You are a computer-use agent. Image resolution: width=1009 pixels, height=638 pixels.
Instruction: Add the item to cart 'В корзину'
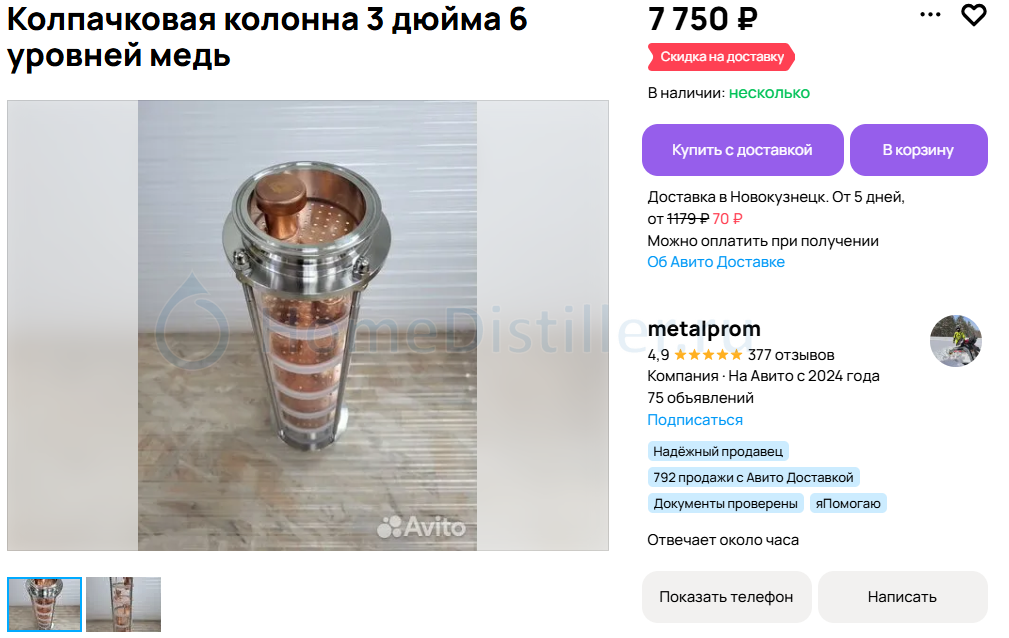(918, 150)
